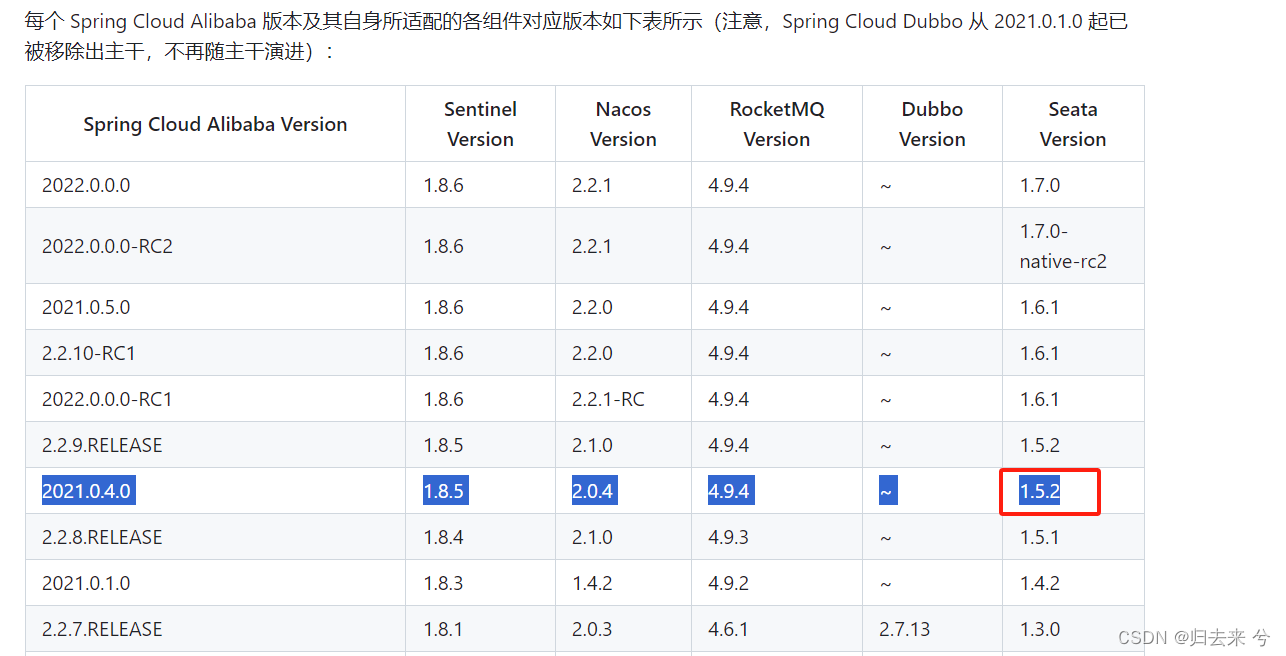Click Nacos 2.1.0 in 2.2.8.RELEASE row
1286x656 pixels.
click(592, 537)
